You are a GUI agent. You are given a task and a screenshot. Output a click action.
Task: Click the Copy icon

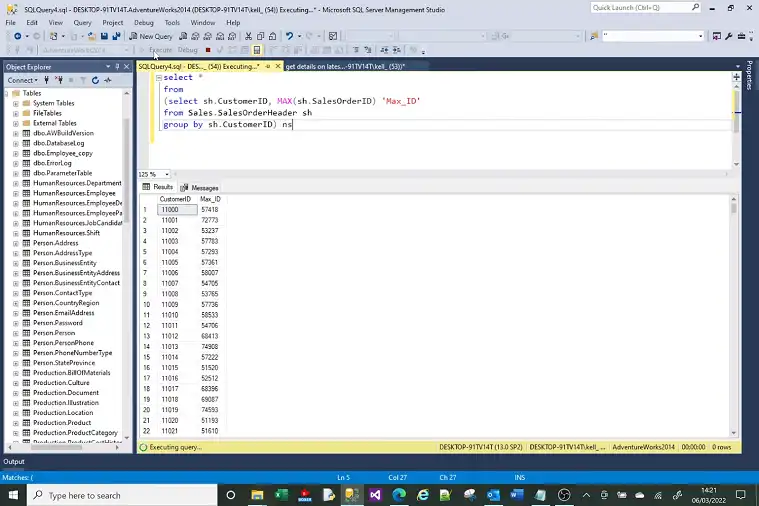[x=260, y=36]
